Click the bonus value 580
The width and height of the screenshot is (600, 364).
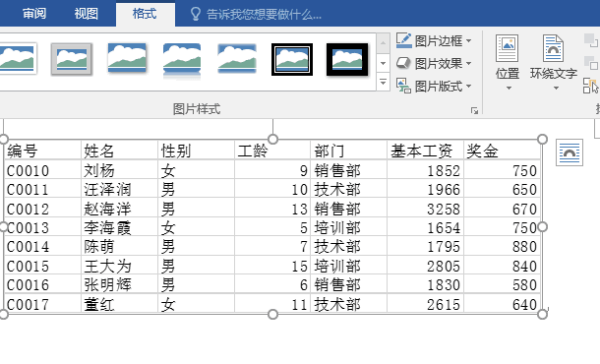click(x=525, y=285)
